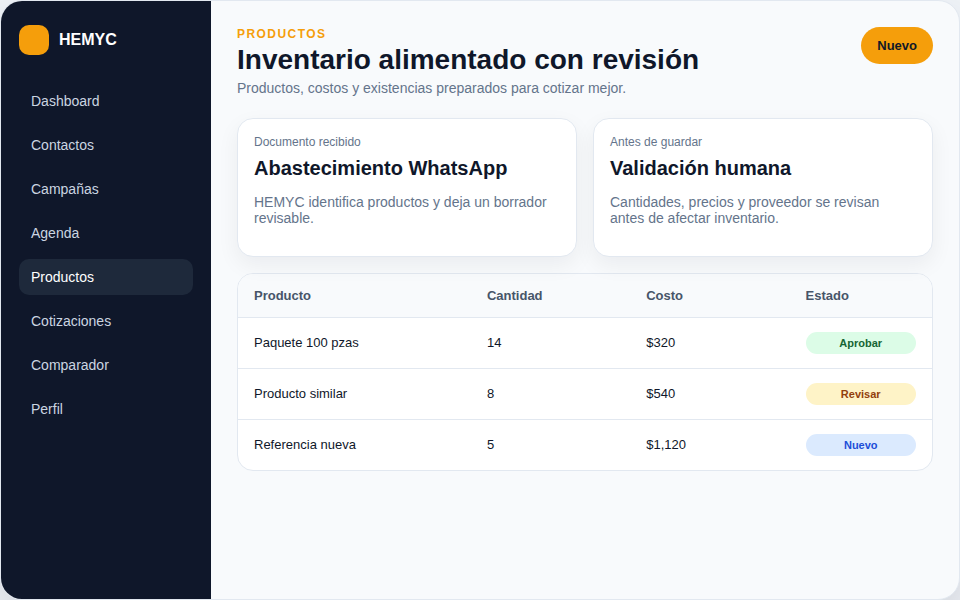Click the Revisar badge for Producto similar
The height and width of the screenshot is (600, 960).
tap(860, 394)
